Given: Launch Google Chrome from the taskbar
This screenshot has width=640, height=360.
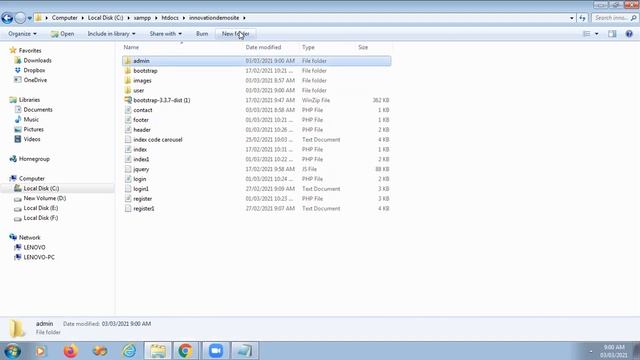Looking at the screenshot, I should [185, 351].
